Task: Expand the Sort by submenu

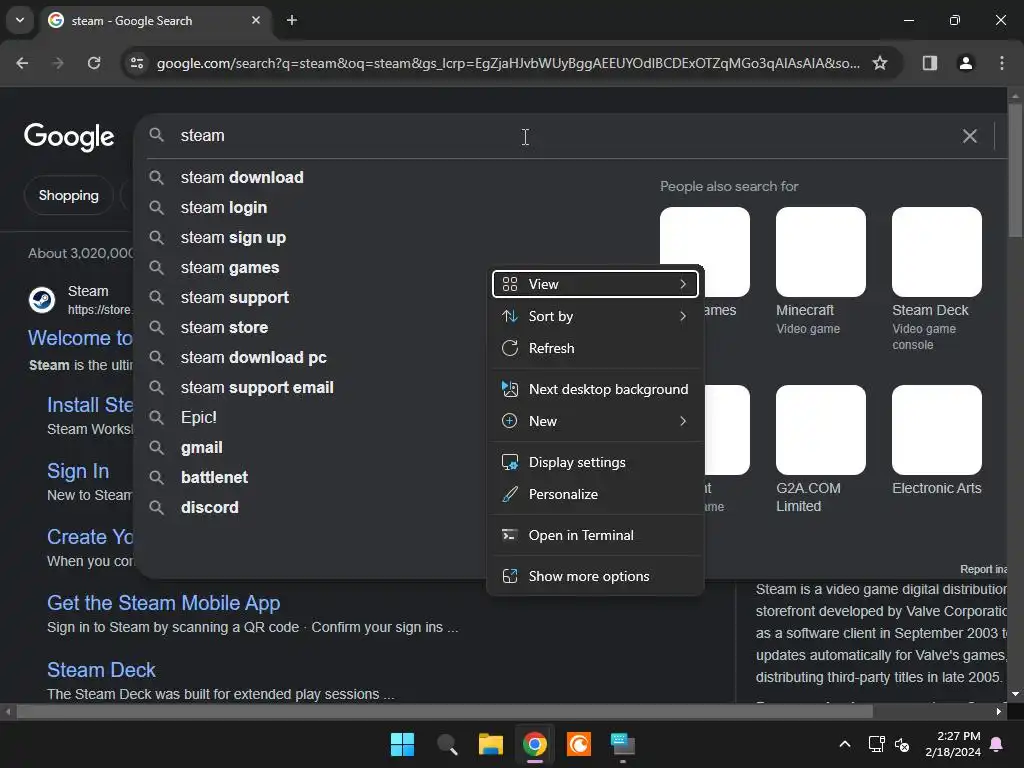Action: [595, 316]
